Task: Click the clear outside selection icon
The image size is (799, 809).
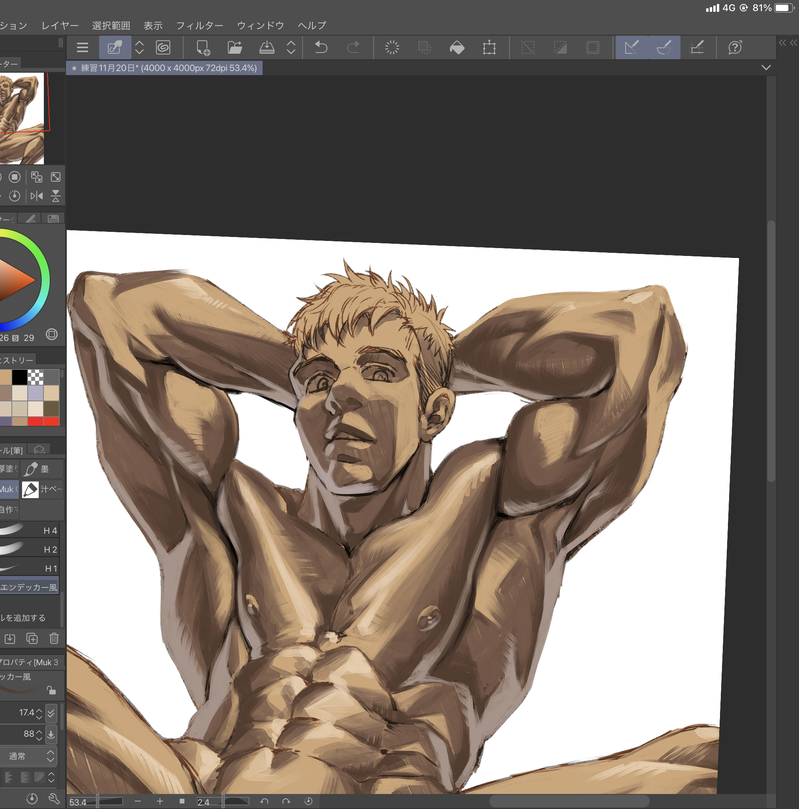Action: pos(424,48)
